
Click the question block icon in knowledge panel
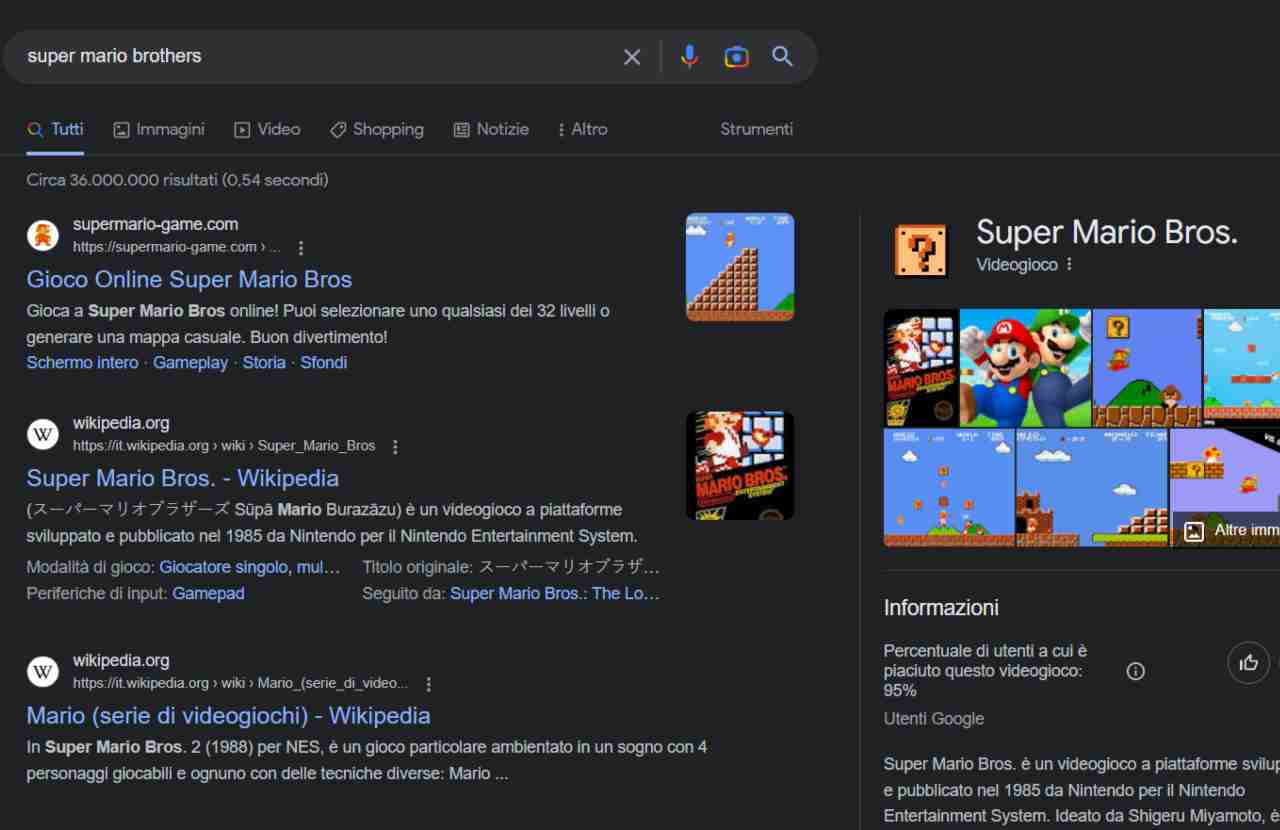[x=921, y=250]
